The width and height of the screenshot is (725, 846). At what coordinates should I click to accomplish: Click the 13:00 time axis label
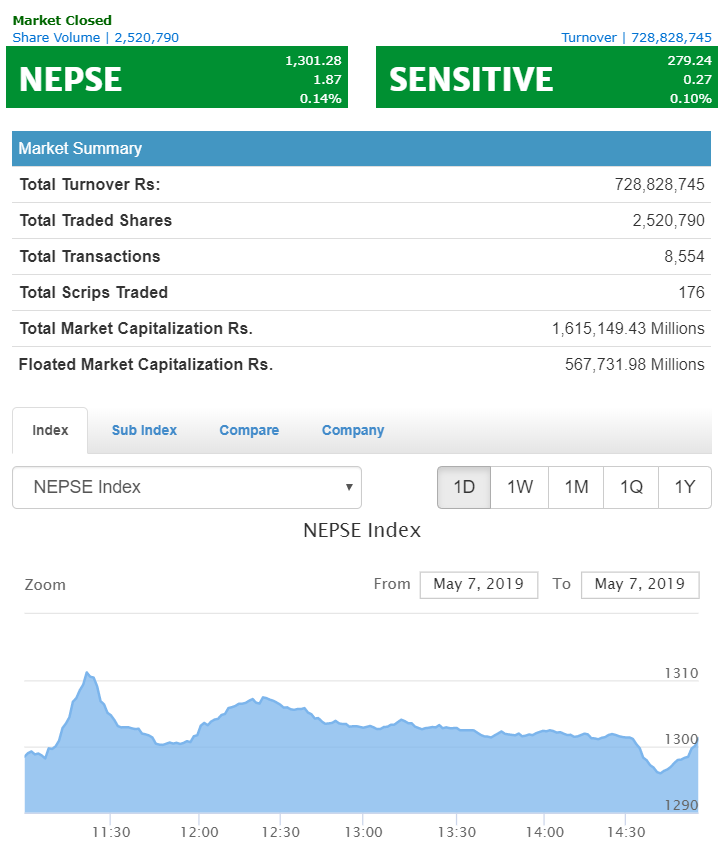(x=363, y=832)
